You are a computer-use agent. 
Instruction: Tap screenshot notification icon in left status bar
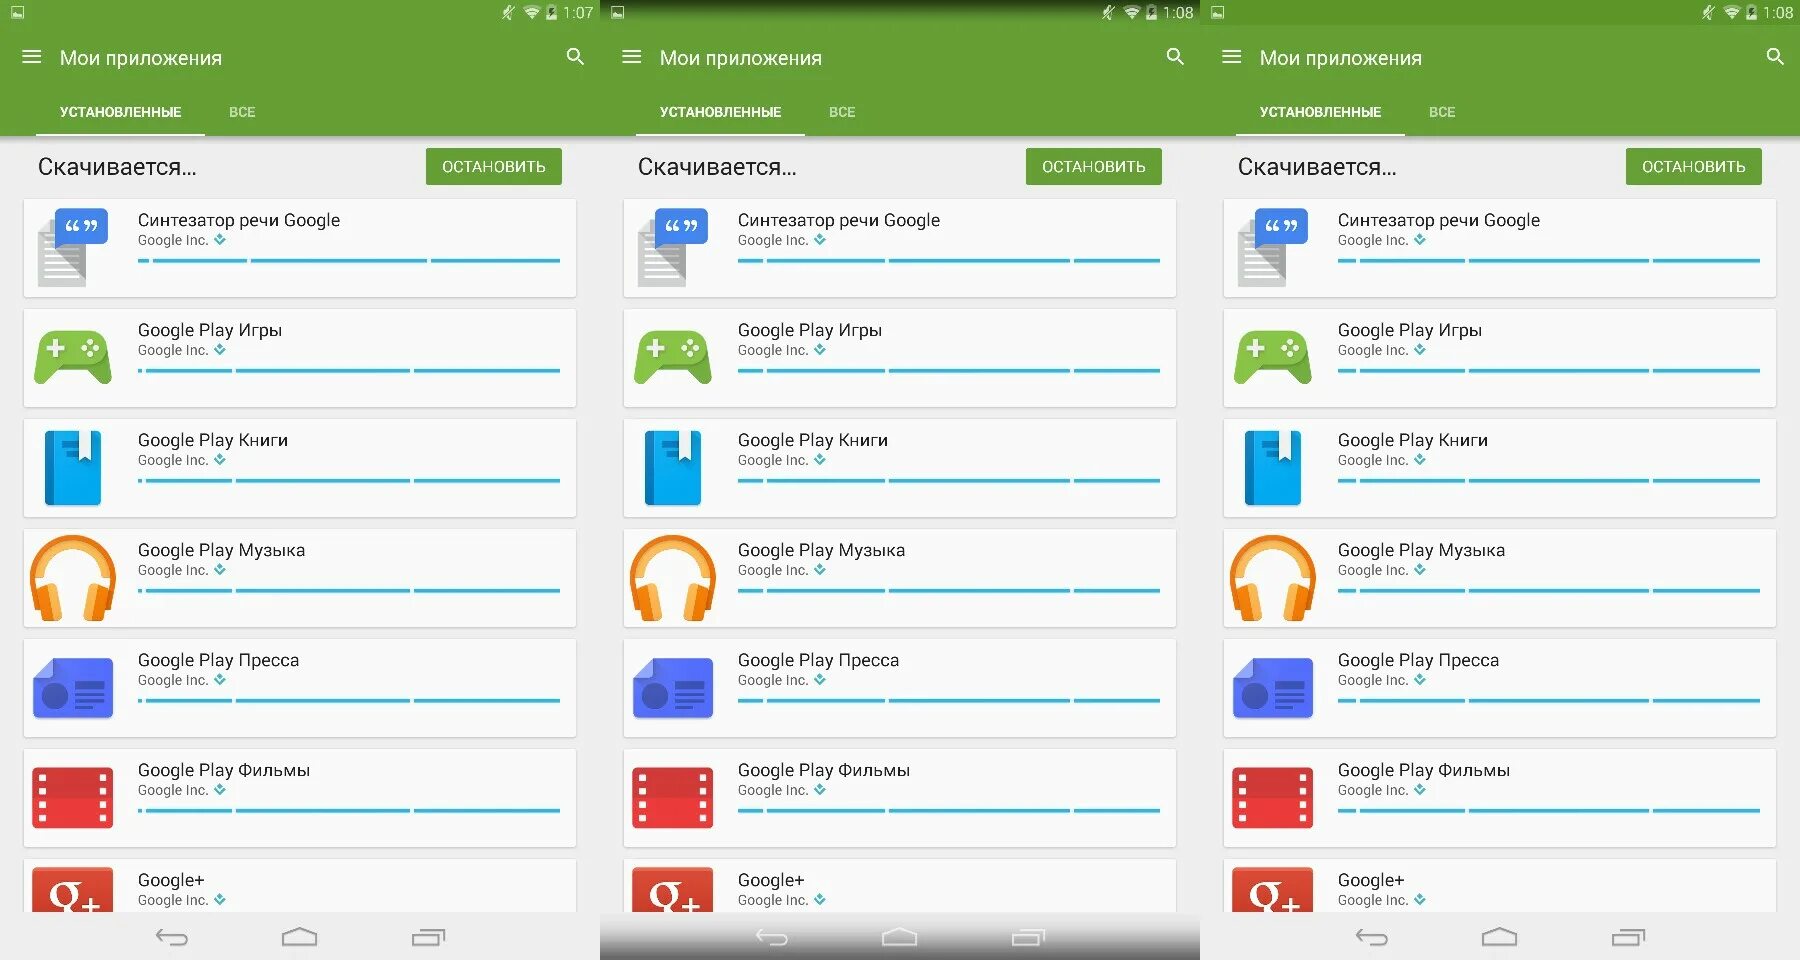(17, 13)
